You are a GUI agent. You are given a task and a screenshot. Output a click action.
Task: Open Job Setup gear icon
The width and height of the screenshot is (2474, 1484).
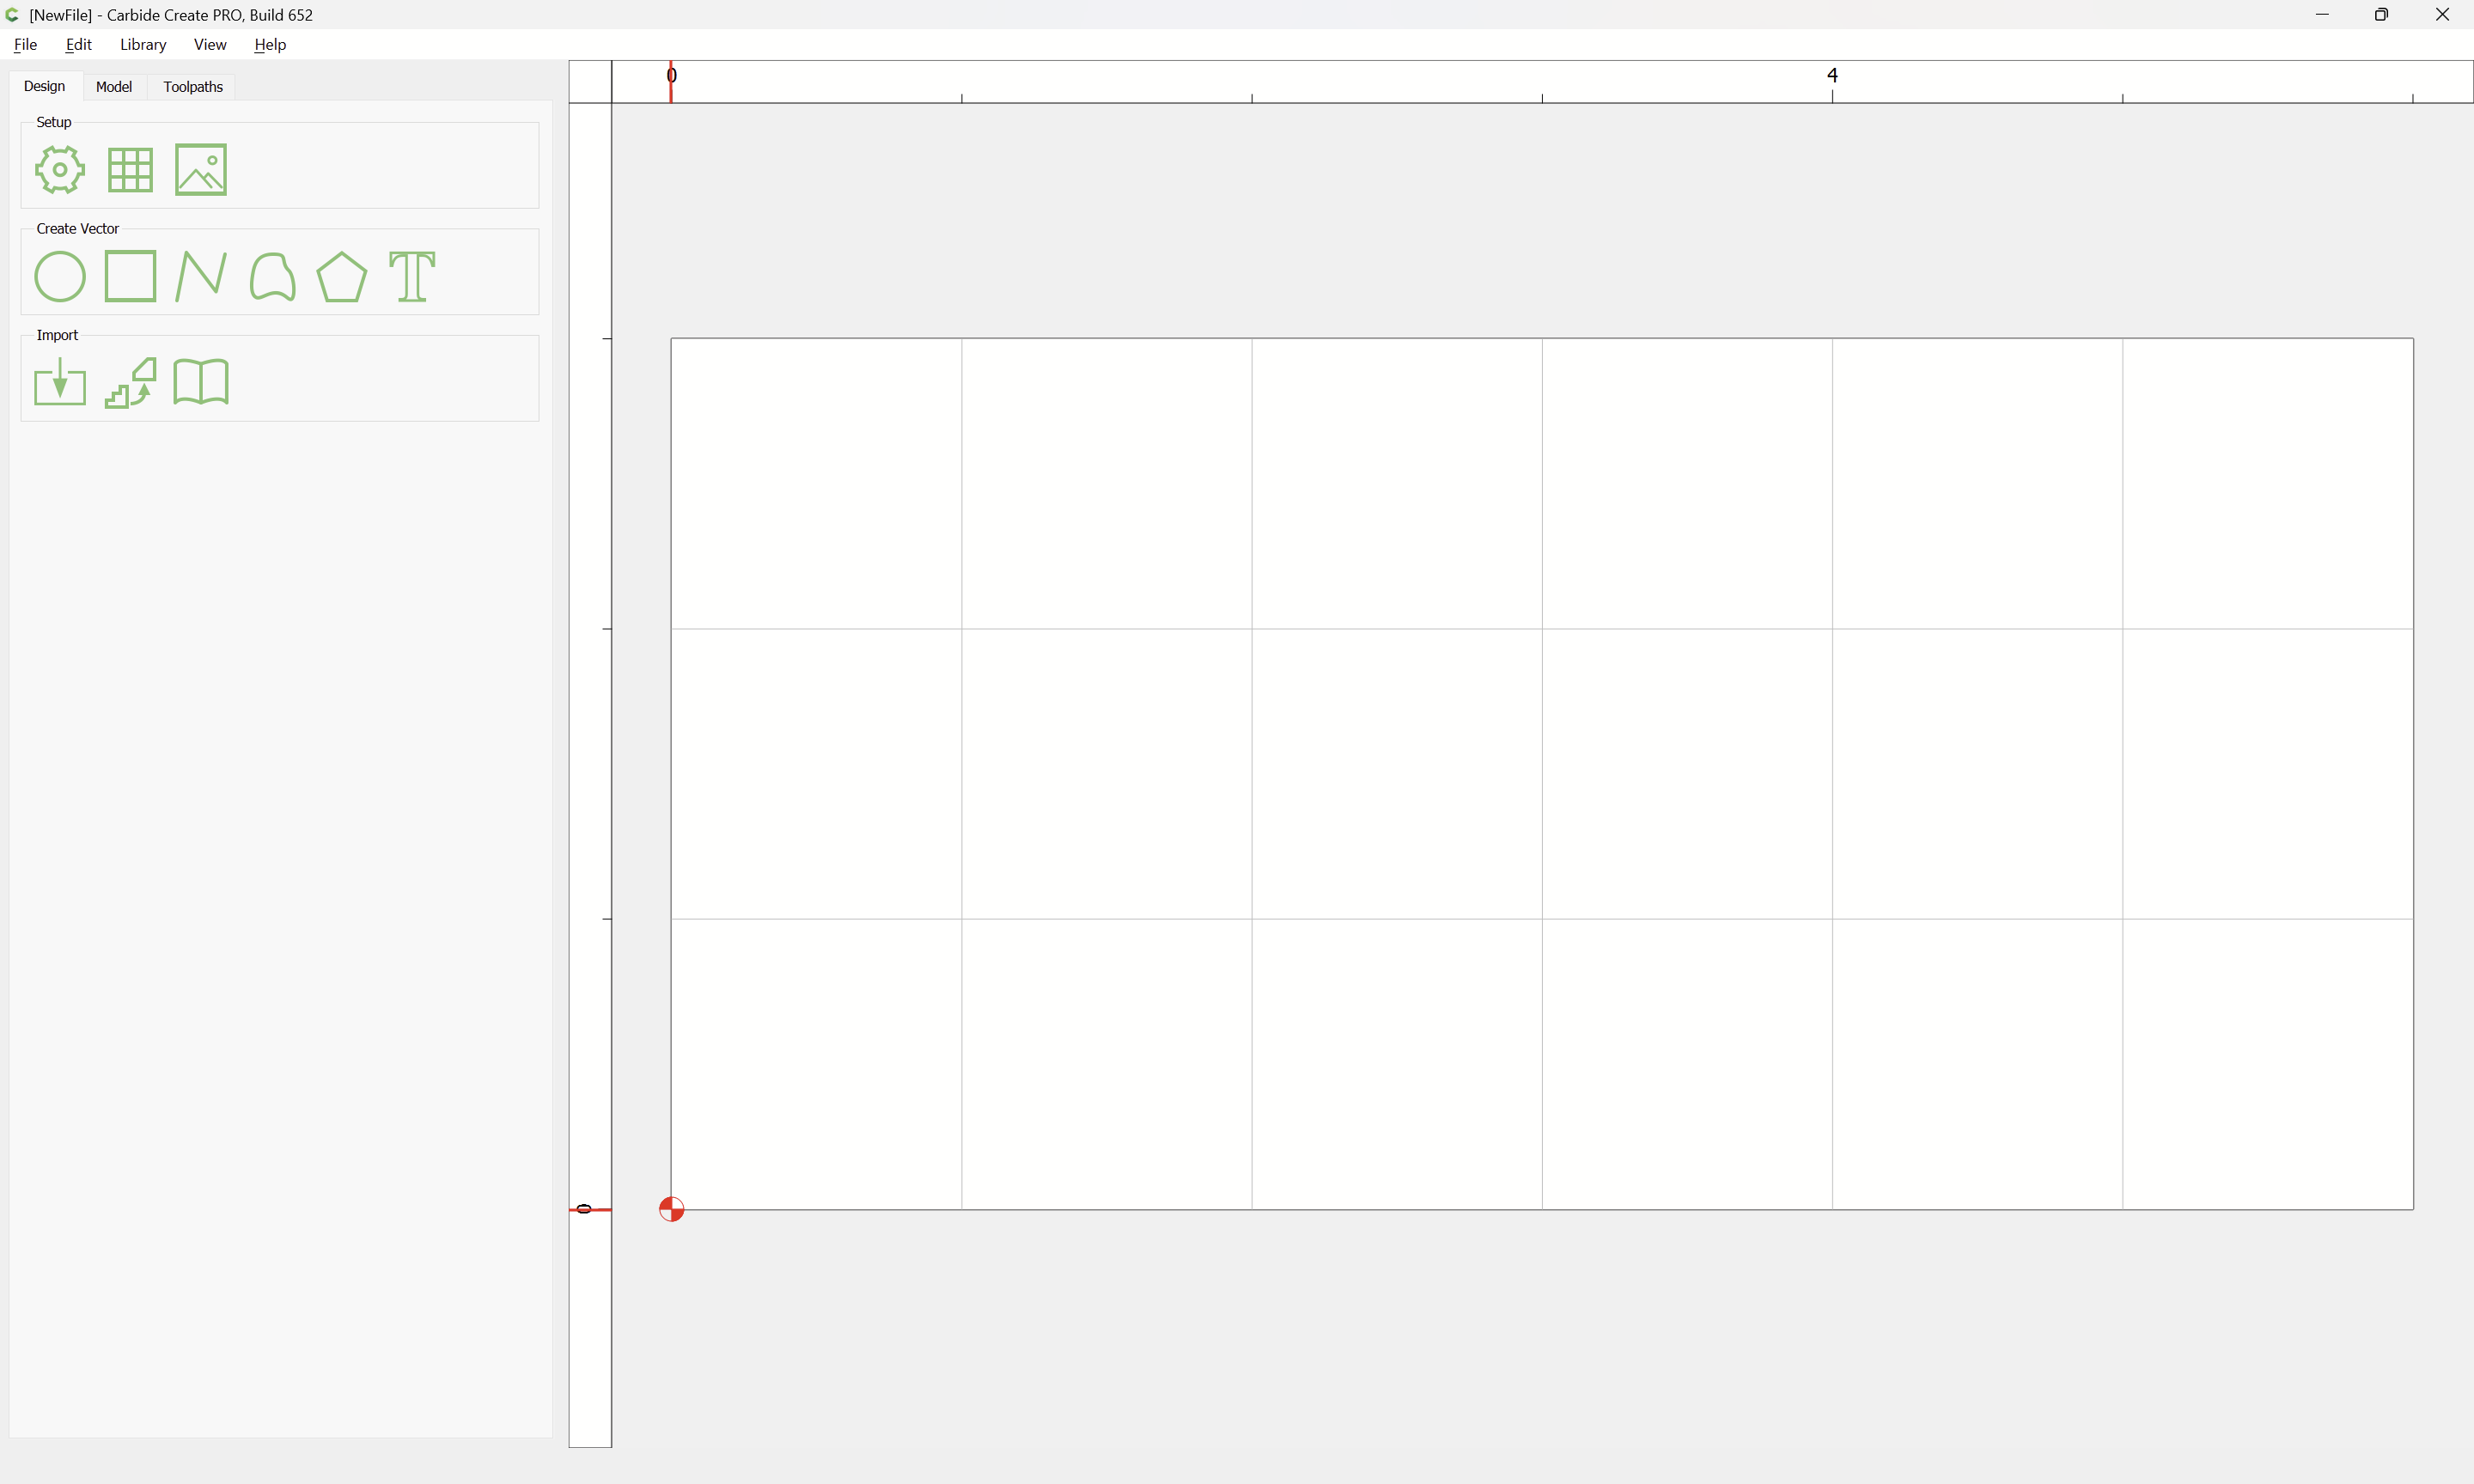pyautogui.click(x=60, y=170)
